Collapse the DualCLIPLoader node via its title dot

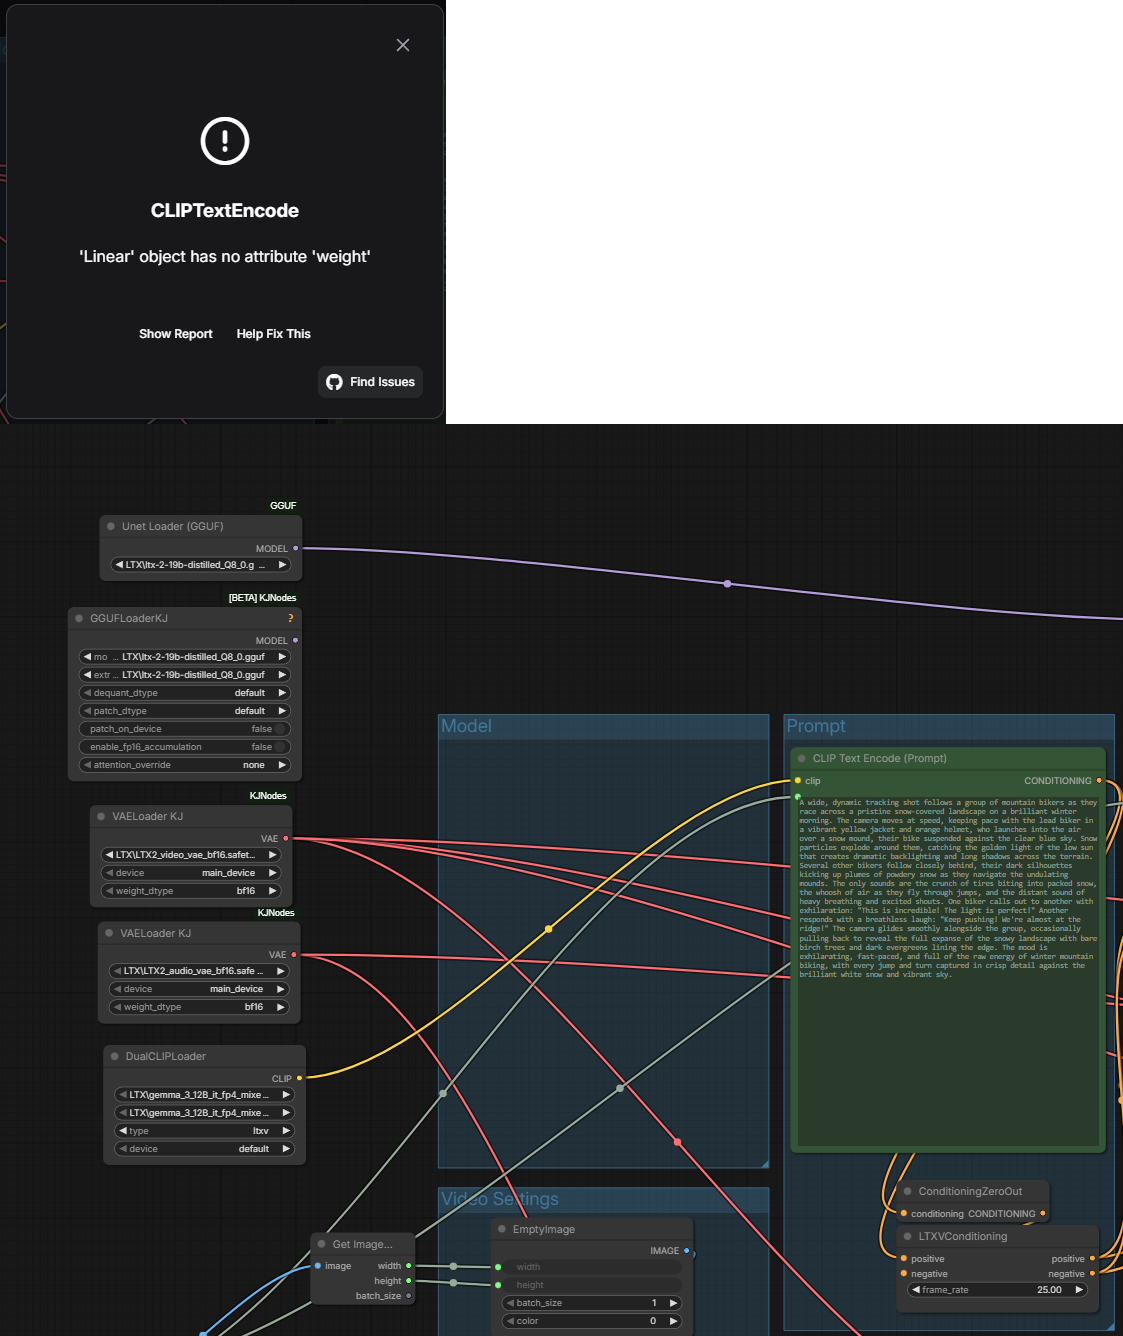pyautogui.click(x=114, y=1056)
